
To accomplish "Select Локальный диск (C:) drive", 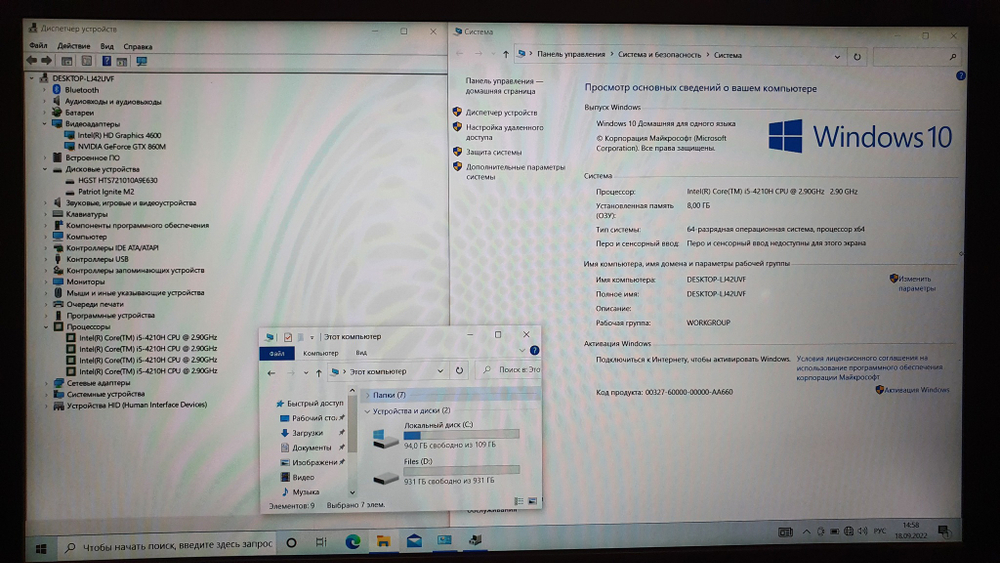I will click(x=446, y=435).
